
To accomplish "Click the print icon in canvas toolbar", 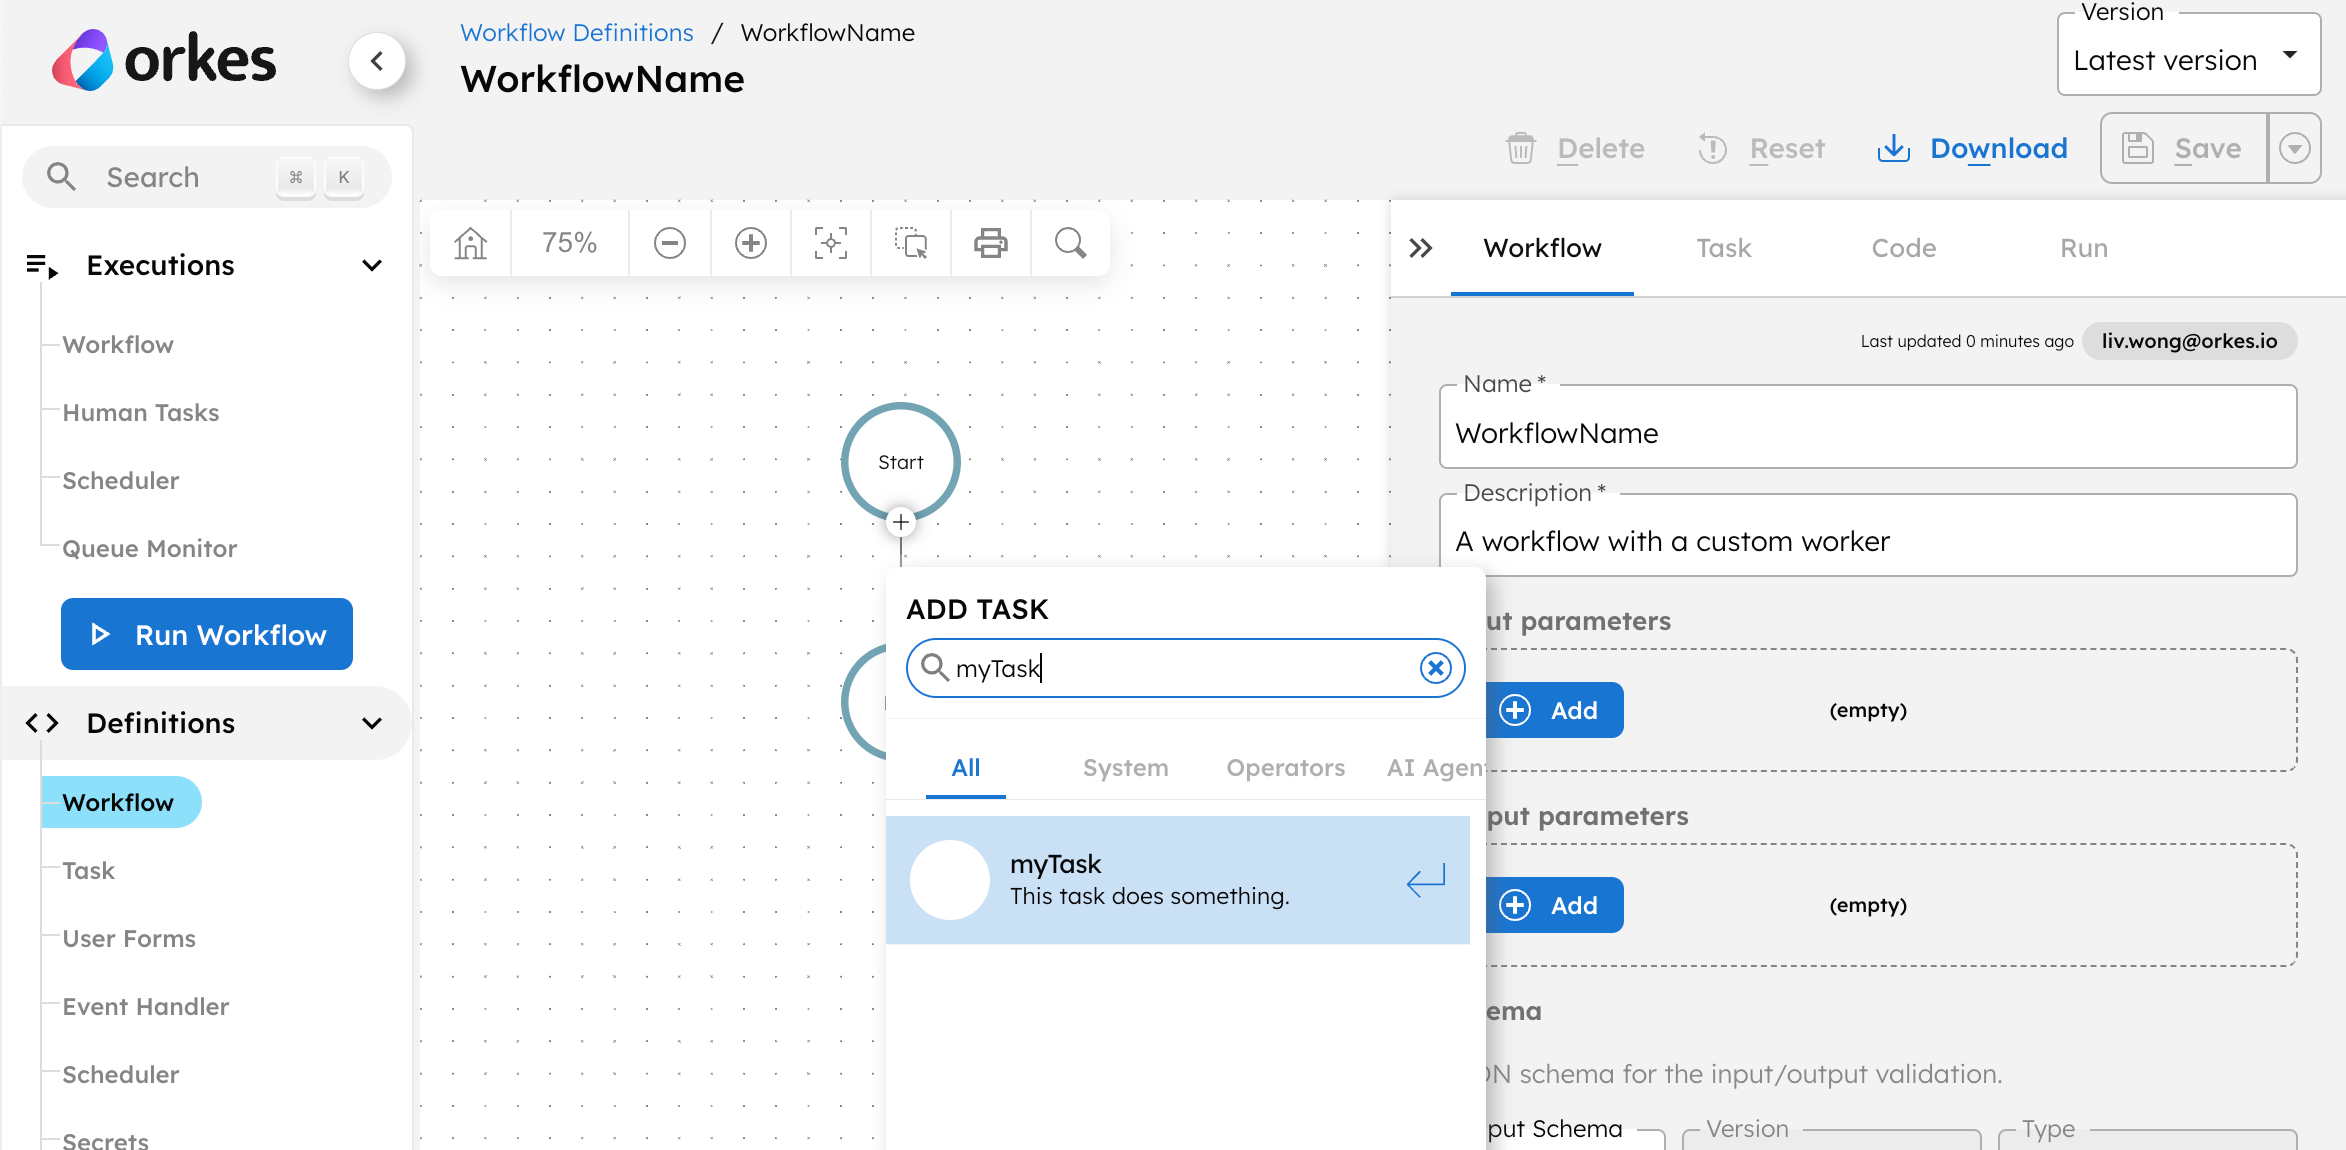I will (991, 243).
